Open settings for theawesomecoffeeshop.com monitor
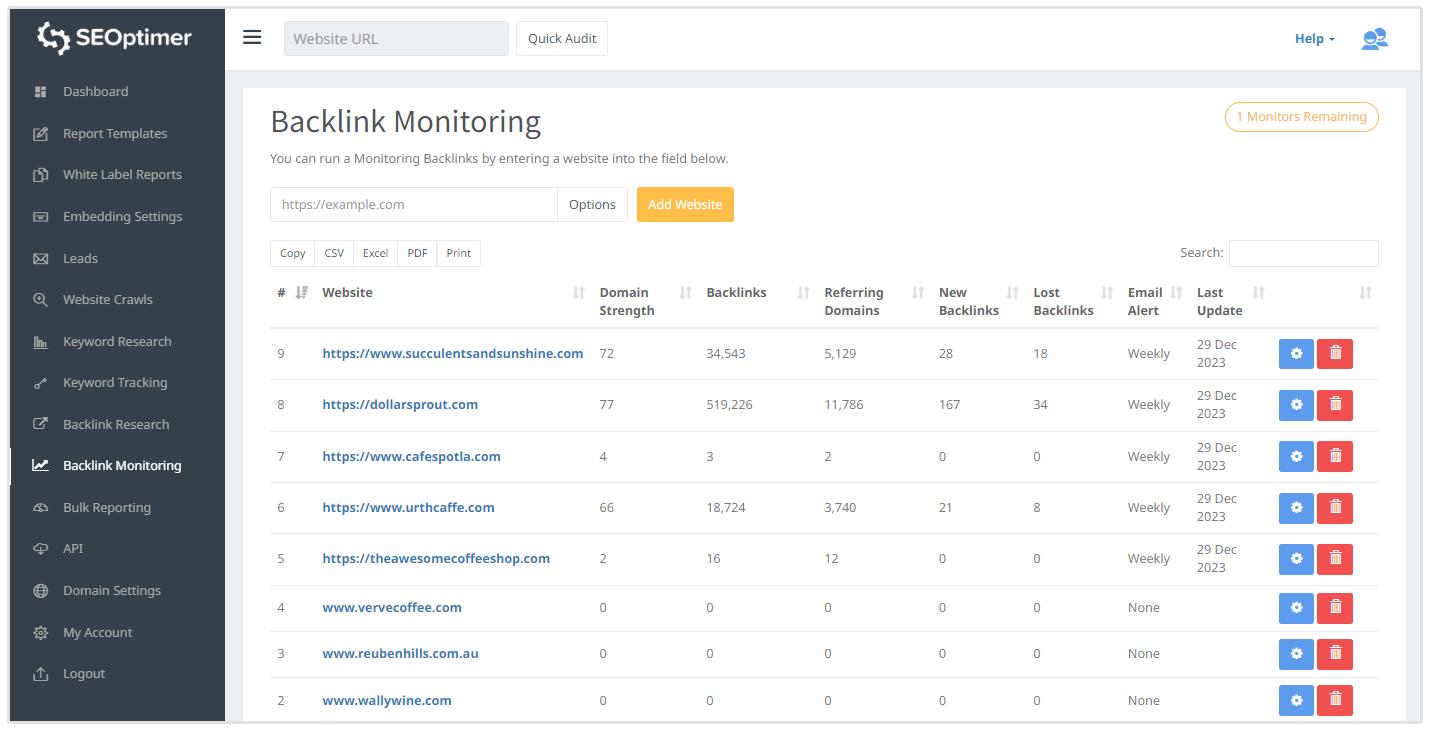The height and width of the screenshot is (730, 1430). point(1296,559)
